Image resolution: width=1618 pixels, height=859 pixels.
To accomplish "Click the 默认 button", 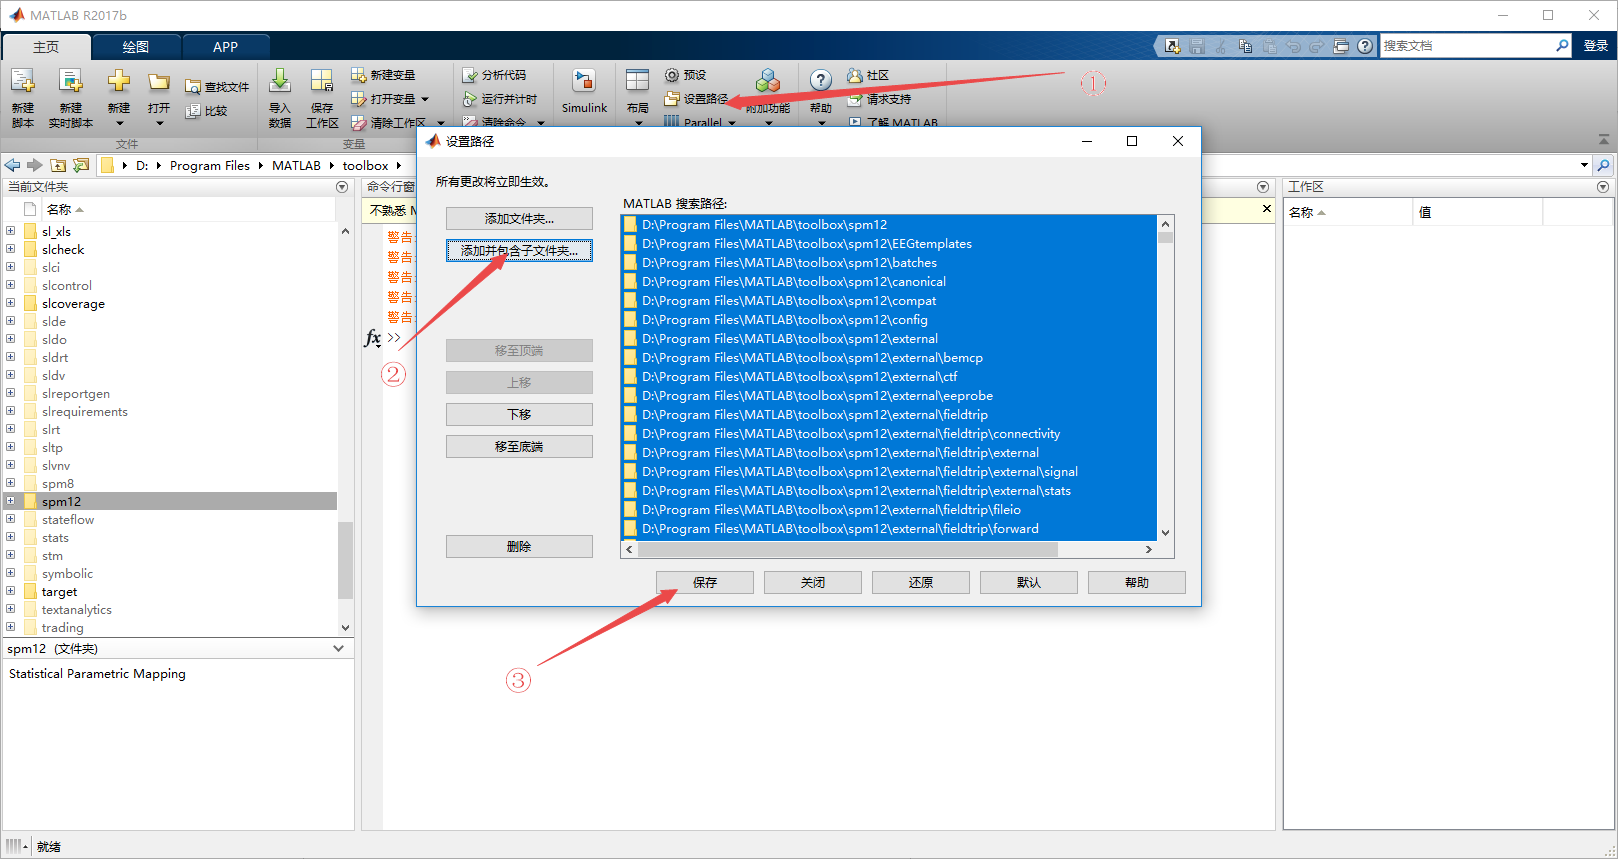I will coord(1029,582).
